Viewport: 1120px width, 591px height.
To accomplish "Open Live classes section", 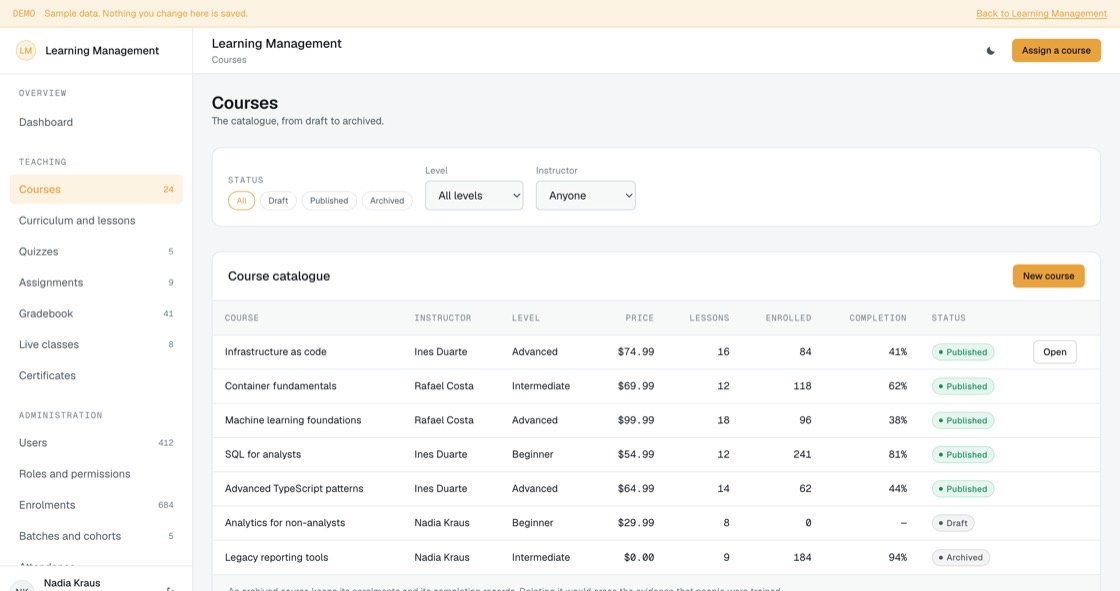I will [96, 344].
